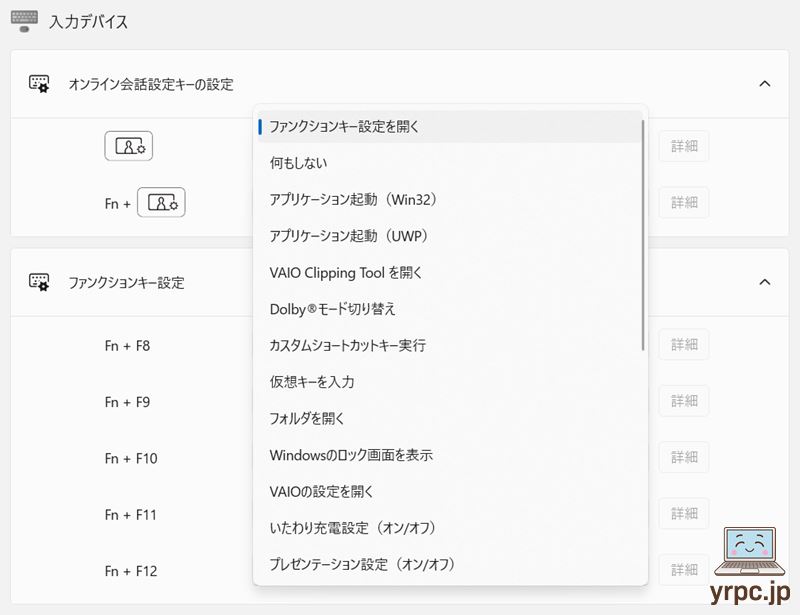Collapse the ファンクションキー設定 section chevron

(x=765, y=282)
